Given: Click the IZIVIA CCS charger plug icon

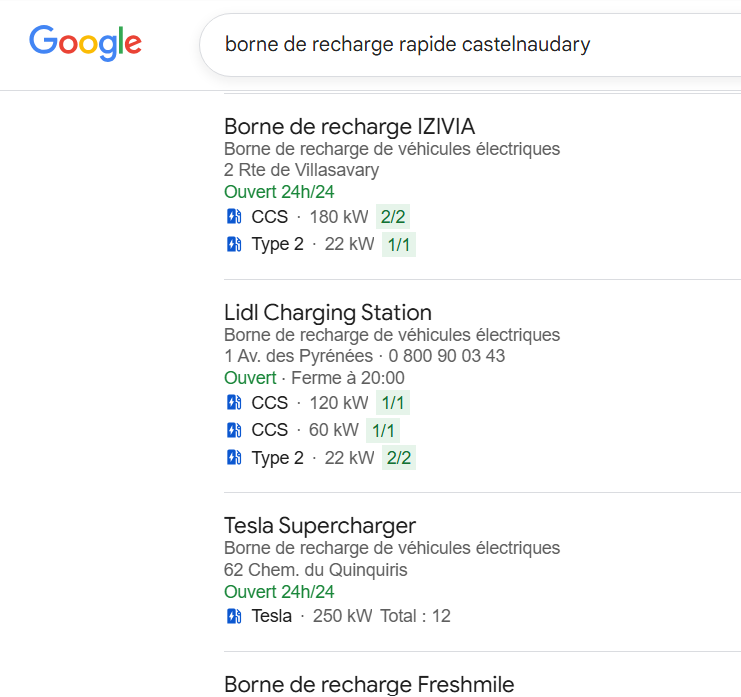Looking at the screenshot, I should coord(234,217).
